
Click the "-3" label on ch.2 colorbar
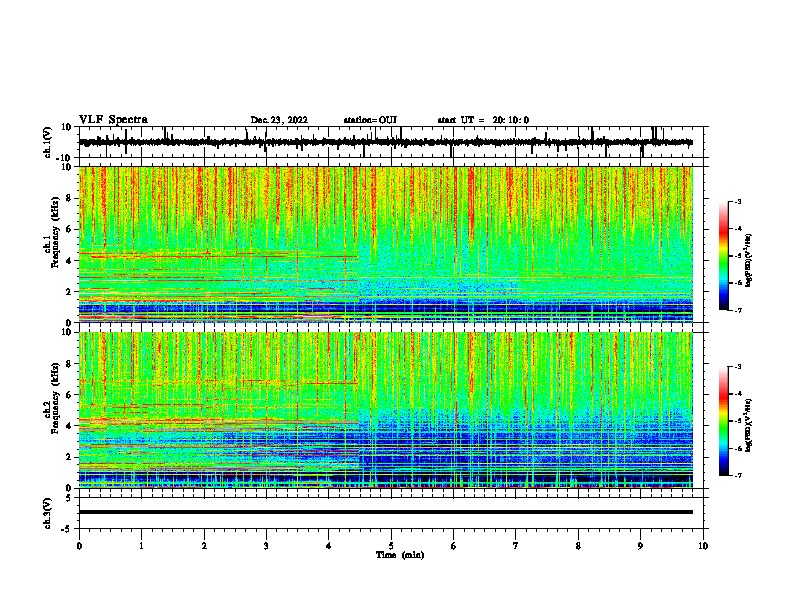[x=738, y=367]
